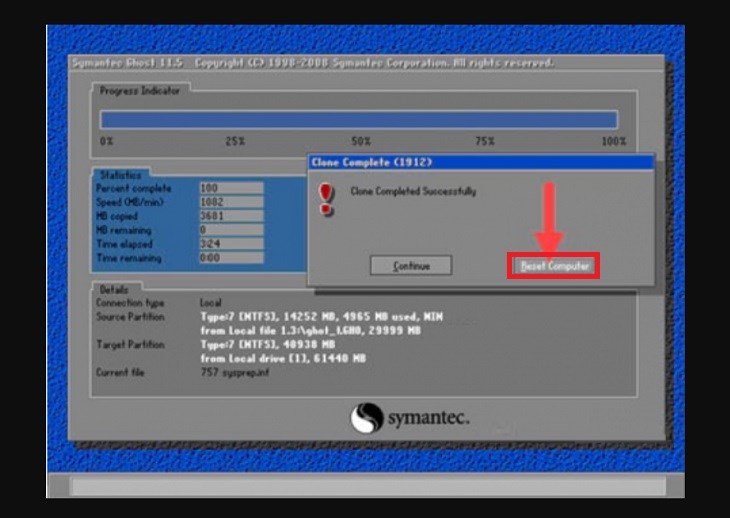Click the 'Type:7 [NTFS], 40938 MB' line
This screenshot has width=730, height=518.
pyautogui.click(x=268, y=344)
